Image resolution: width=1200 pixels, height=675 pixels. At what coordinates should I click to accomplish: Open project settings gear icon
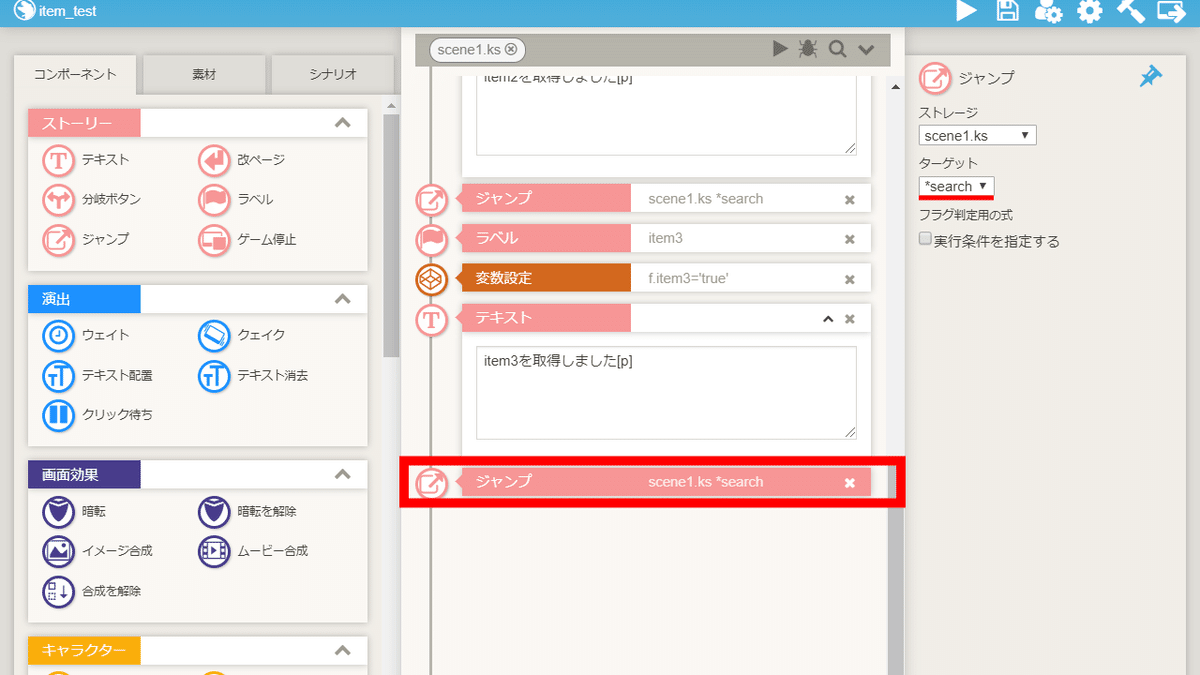pyautogui.click(x=1089, y=11)
